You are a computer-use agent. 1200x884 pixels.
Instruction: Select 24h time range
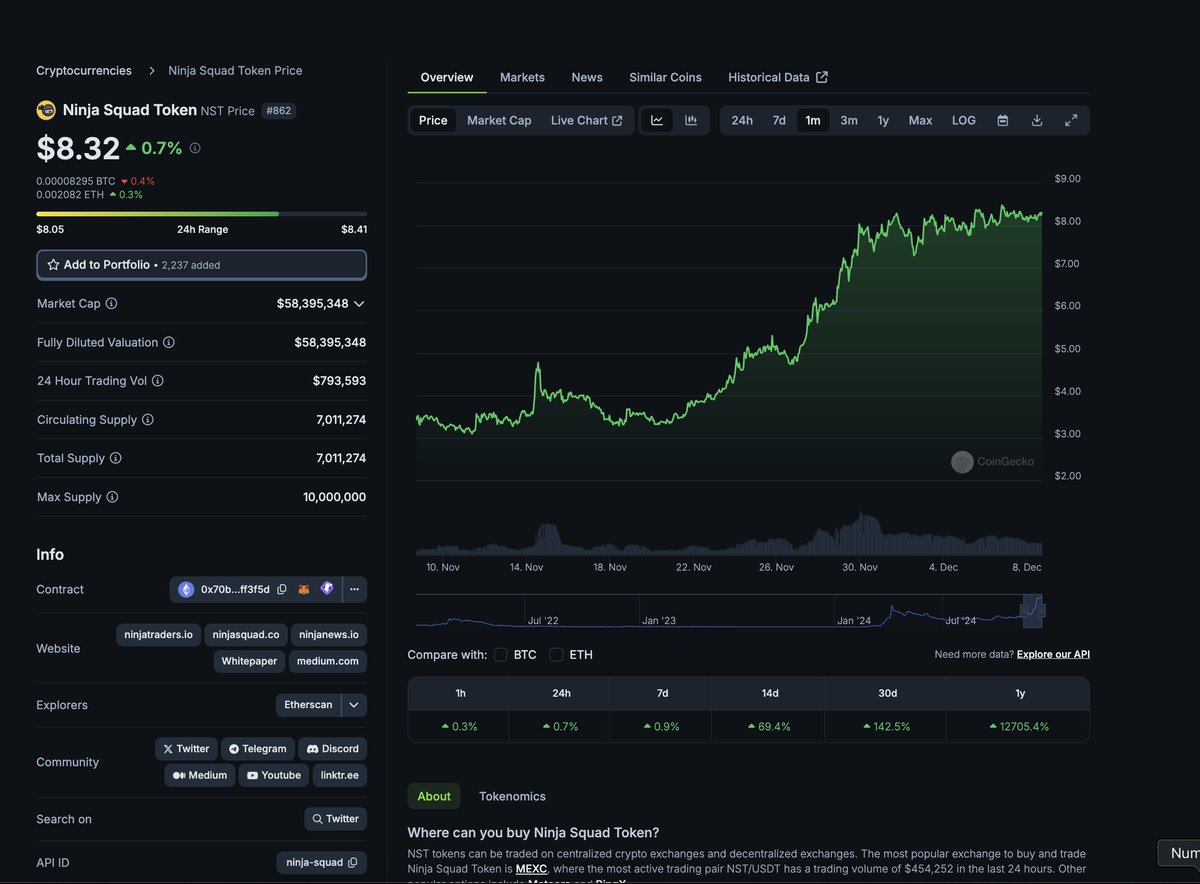coord(742,120)
